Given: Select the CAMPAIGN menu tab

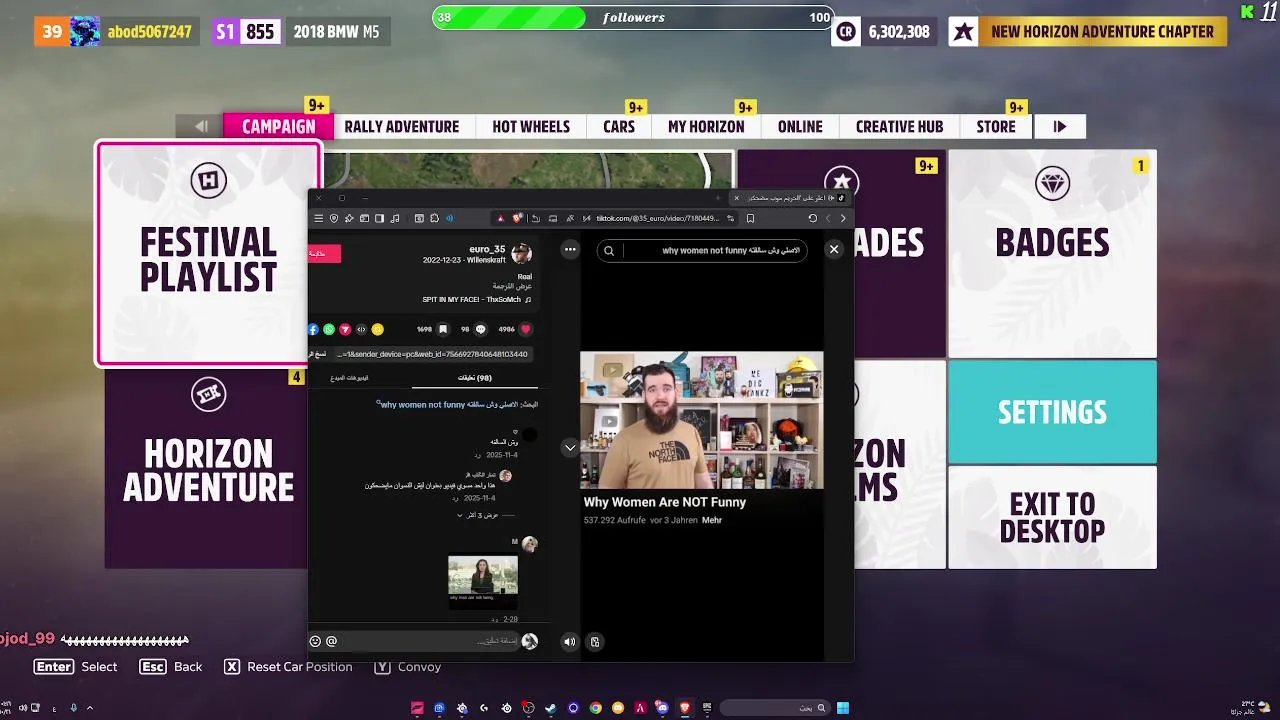Looking at the screenshot, I should (278, 127).
